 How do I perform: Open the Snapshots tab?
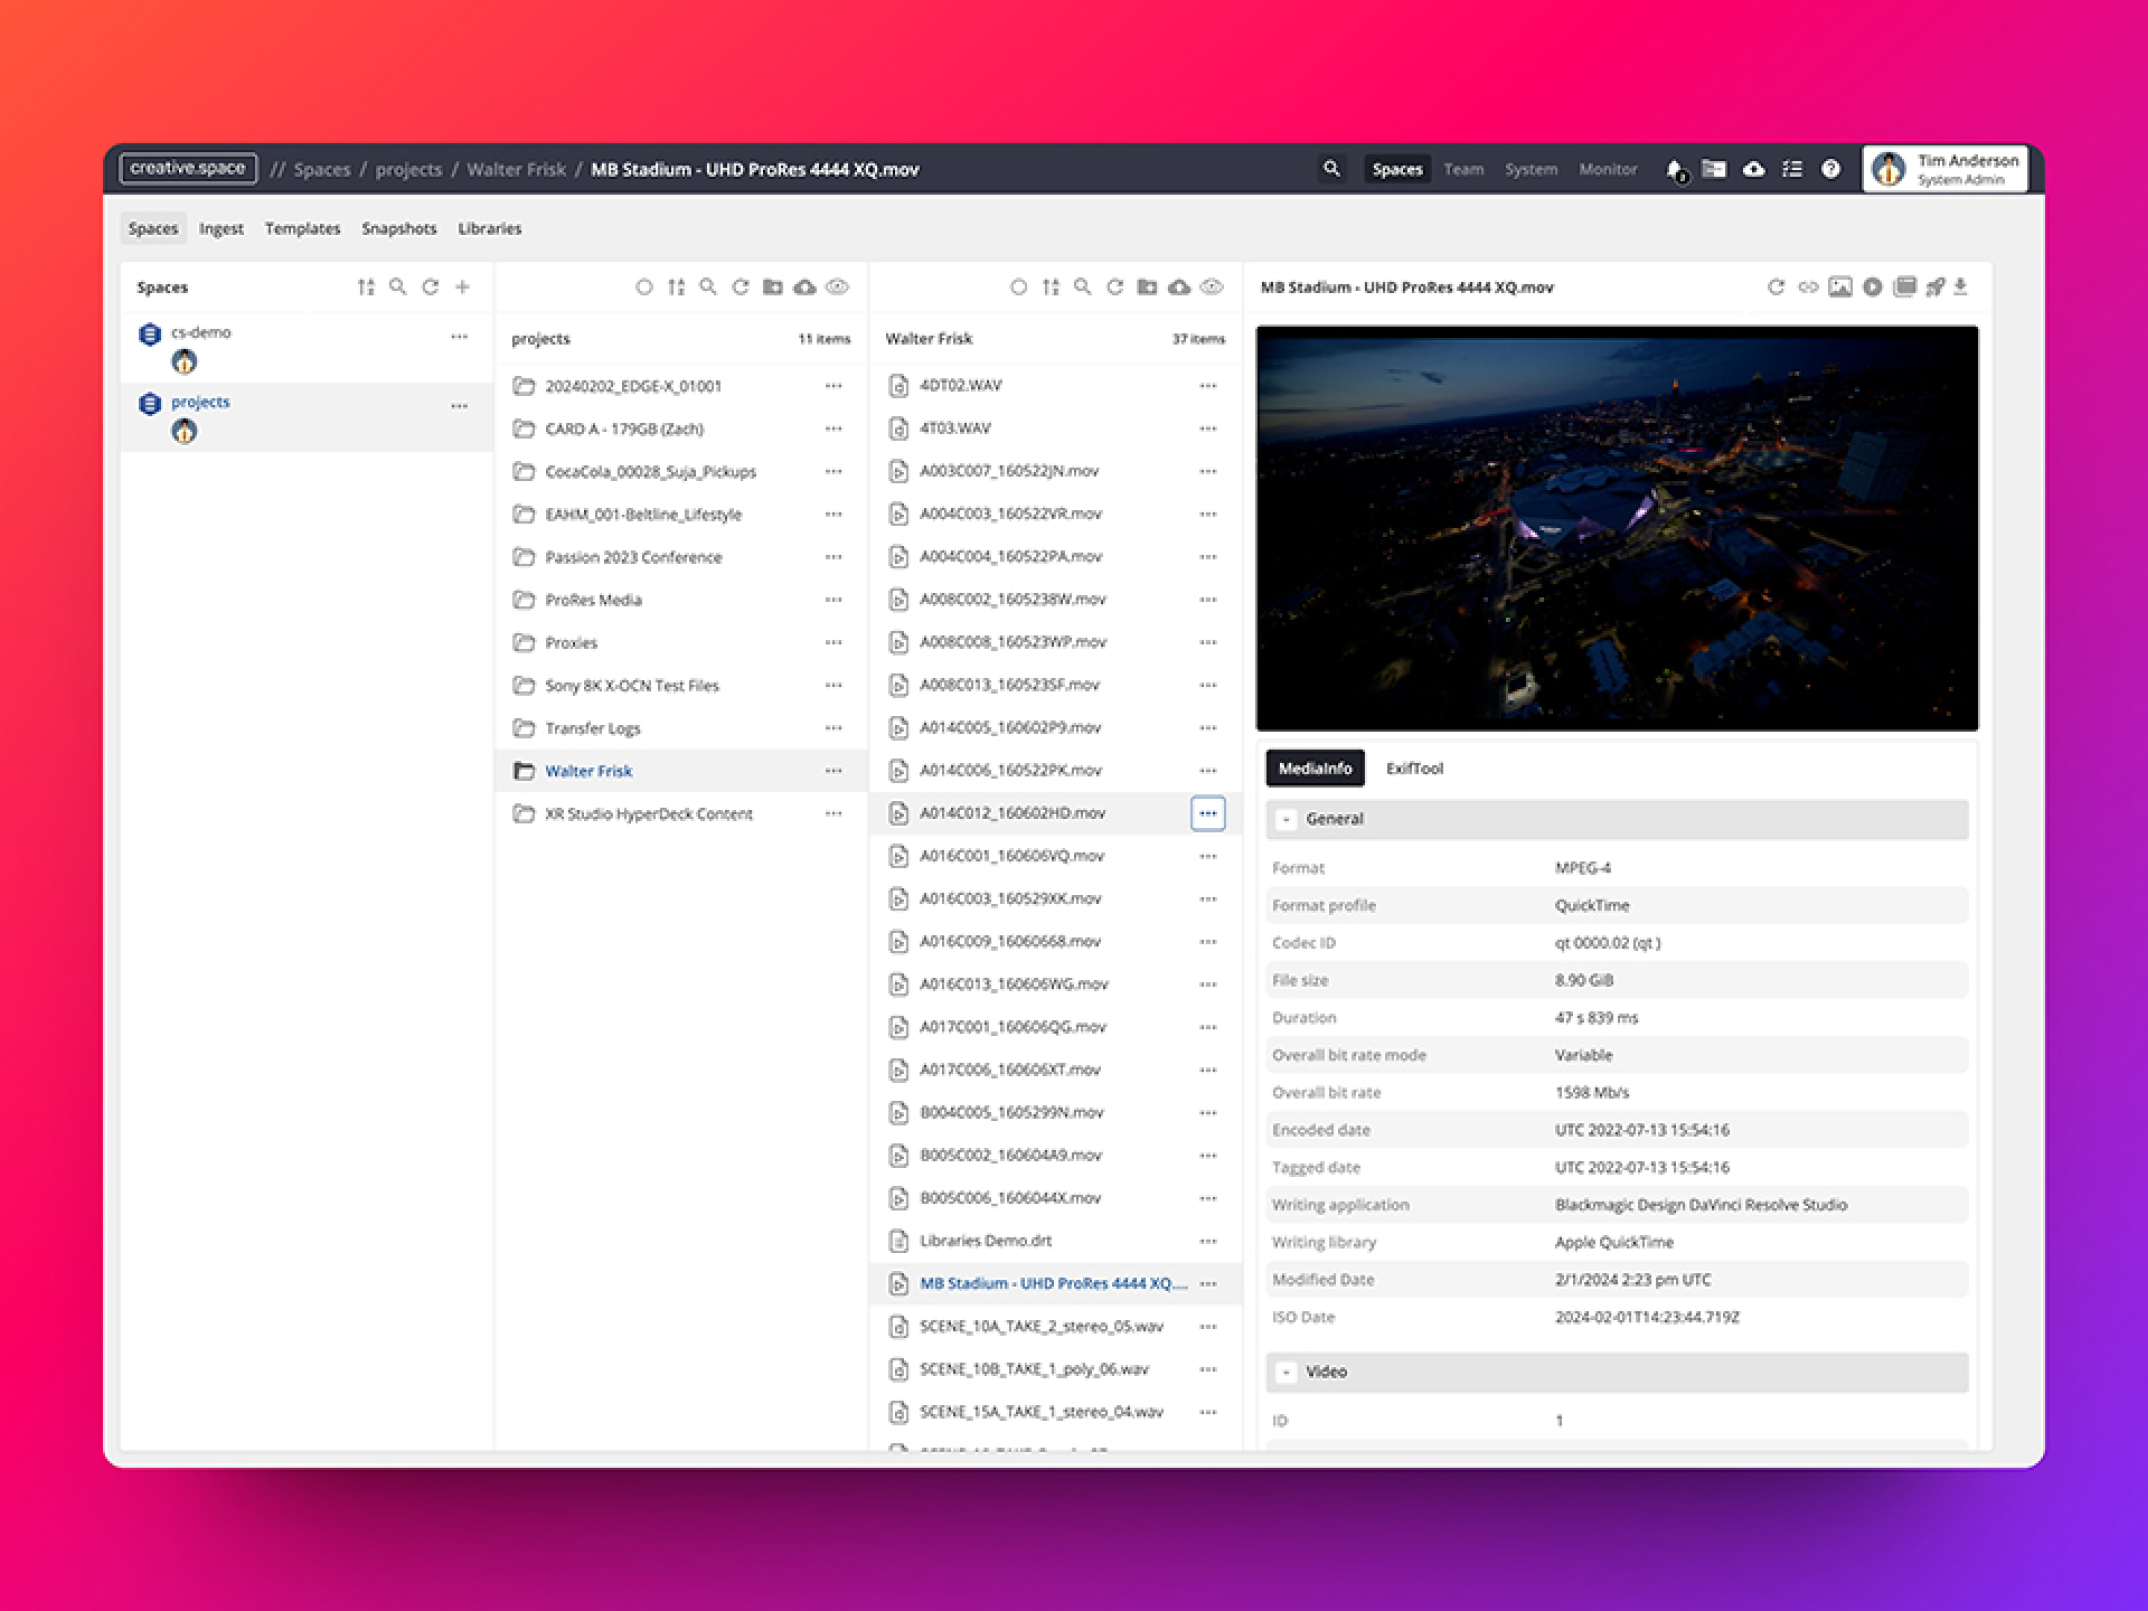(x=399, y=229)
